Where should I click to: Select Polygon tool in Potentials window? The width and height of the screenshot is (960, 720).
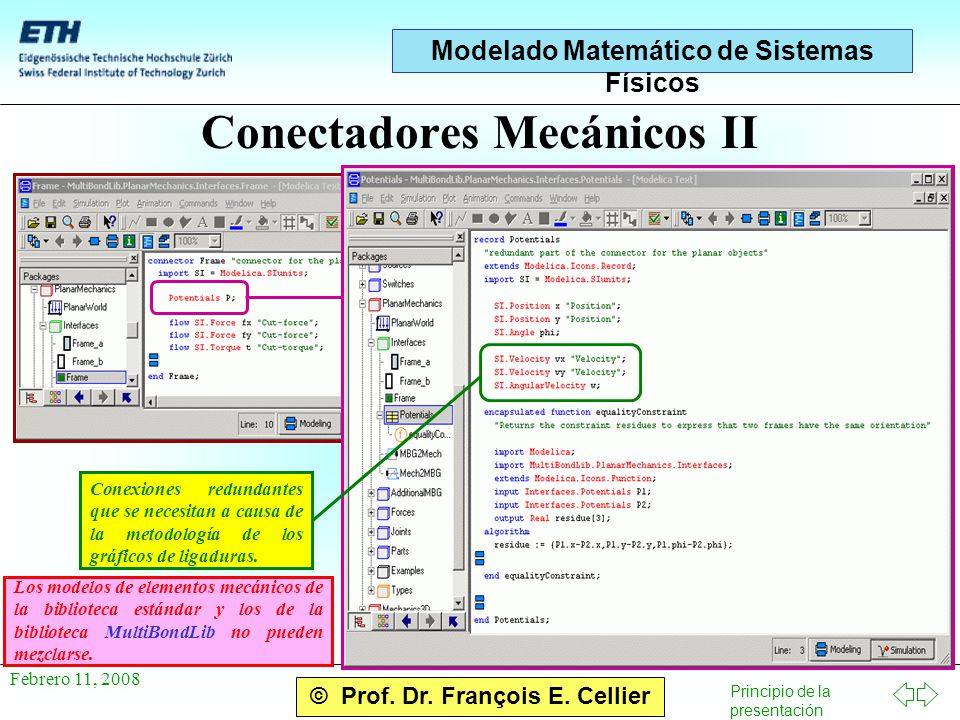point(510,219)
